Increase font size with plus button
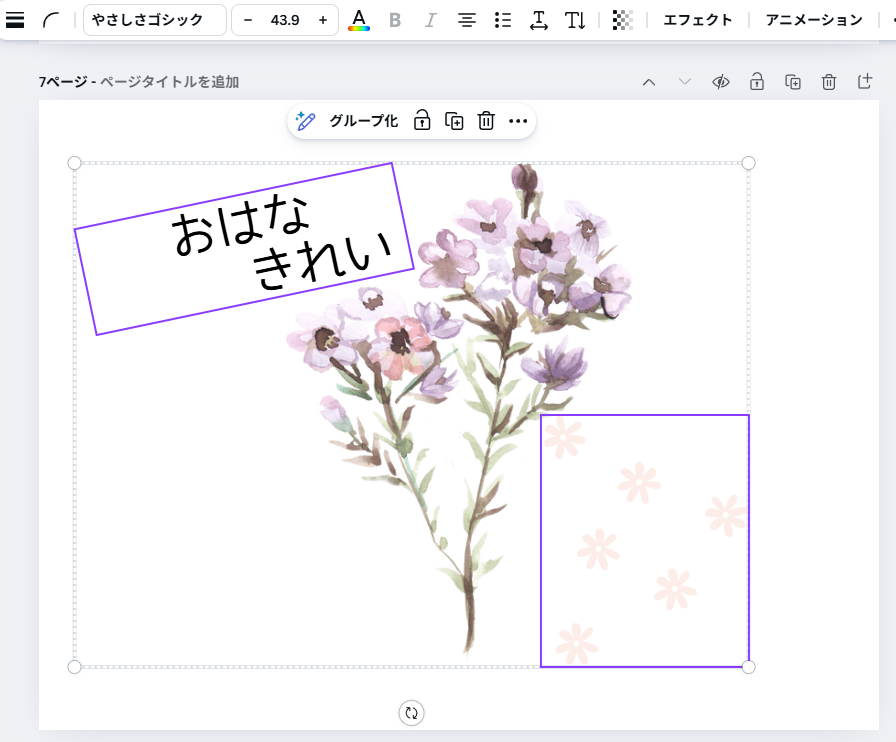This screenshot has width=896, height=742. [x=322, y=20]
